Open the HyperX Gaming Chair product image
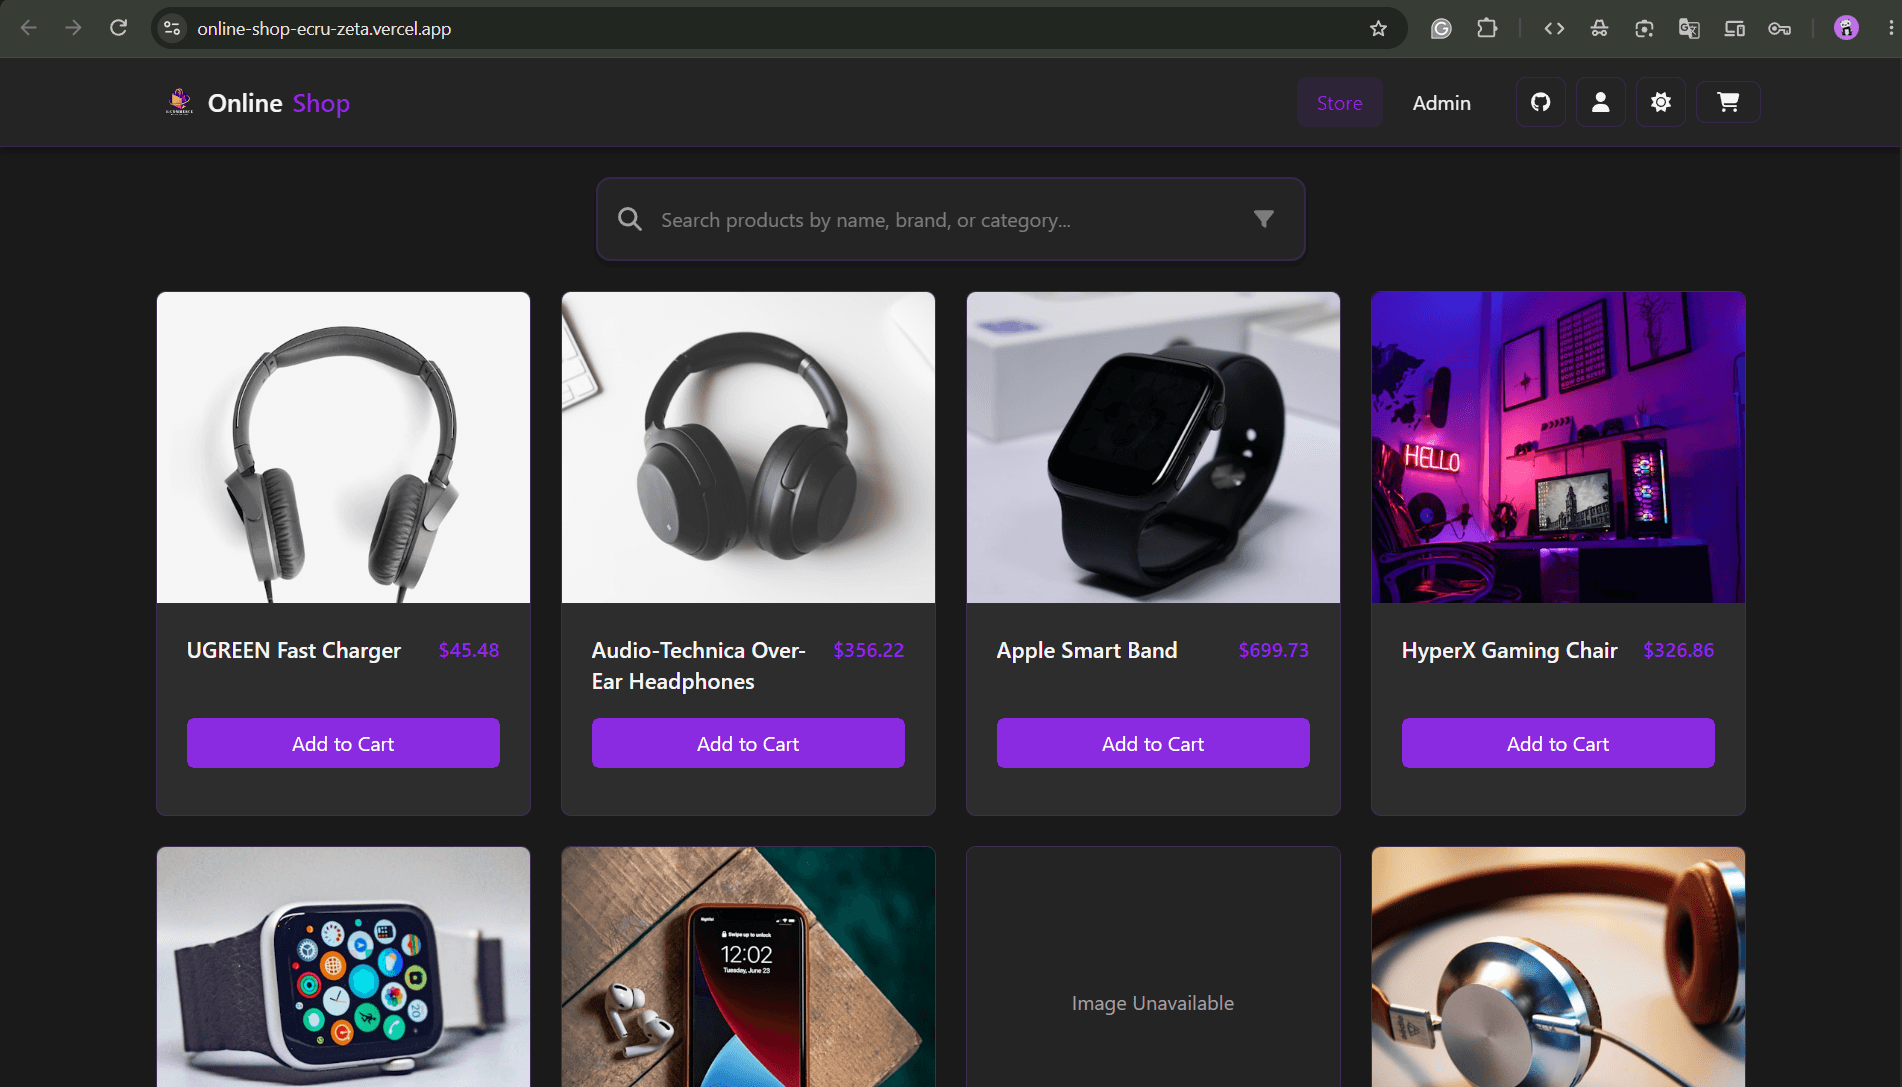Viewport: 1902px width, 1087px height. pyautogui.click(x=1558, y=447)
